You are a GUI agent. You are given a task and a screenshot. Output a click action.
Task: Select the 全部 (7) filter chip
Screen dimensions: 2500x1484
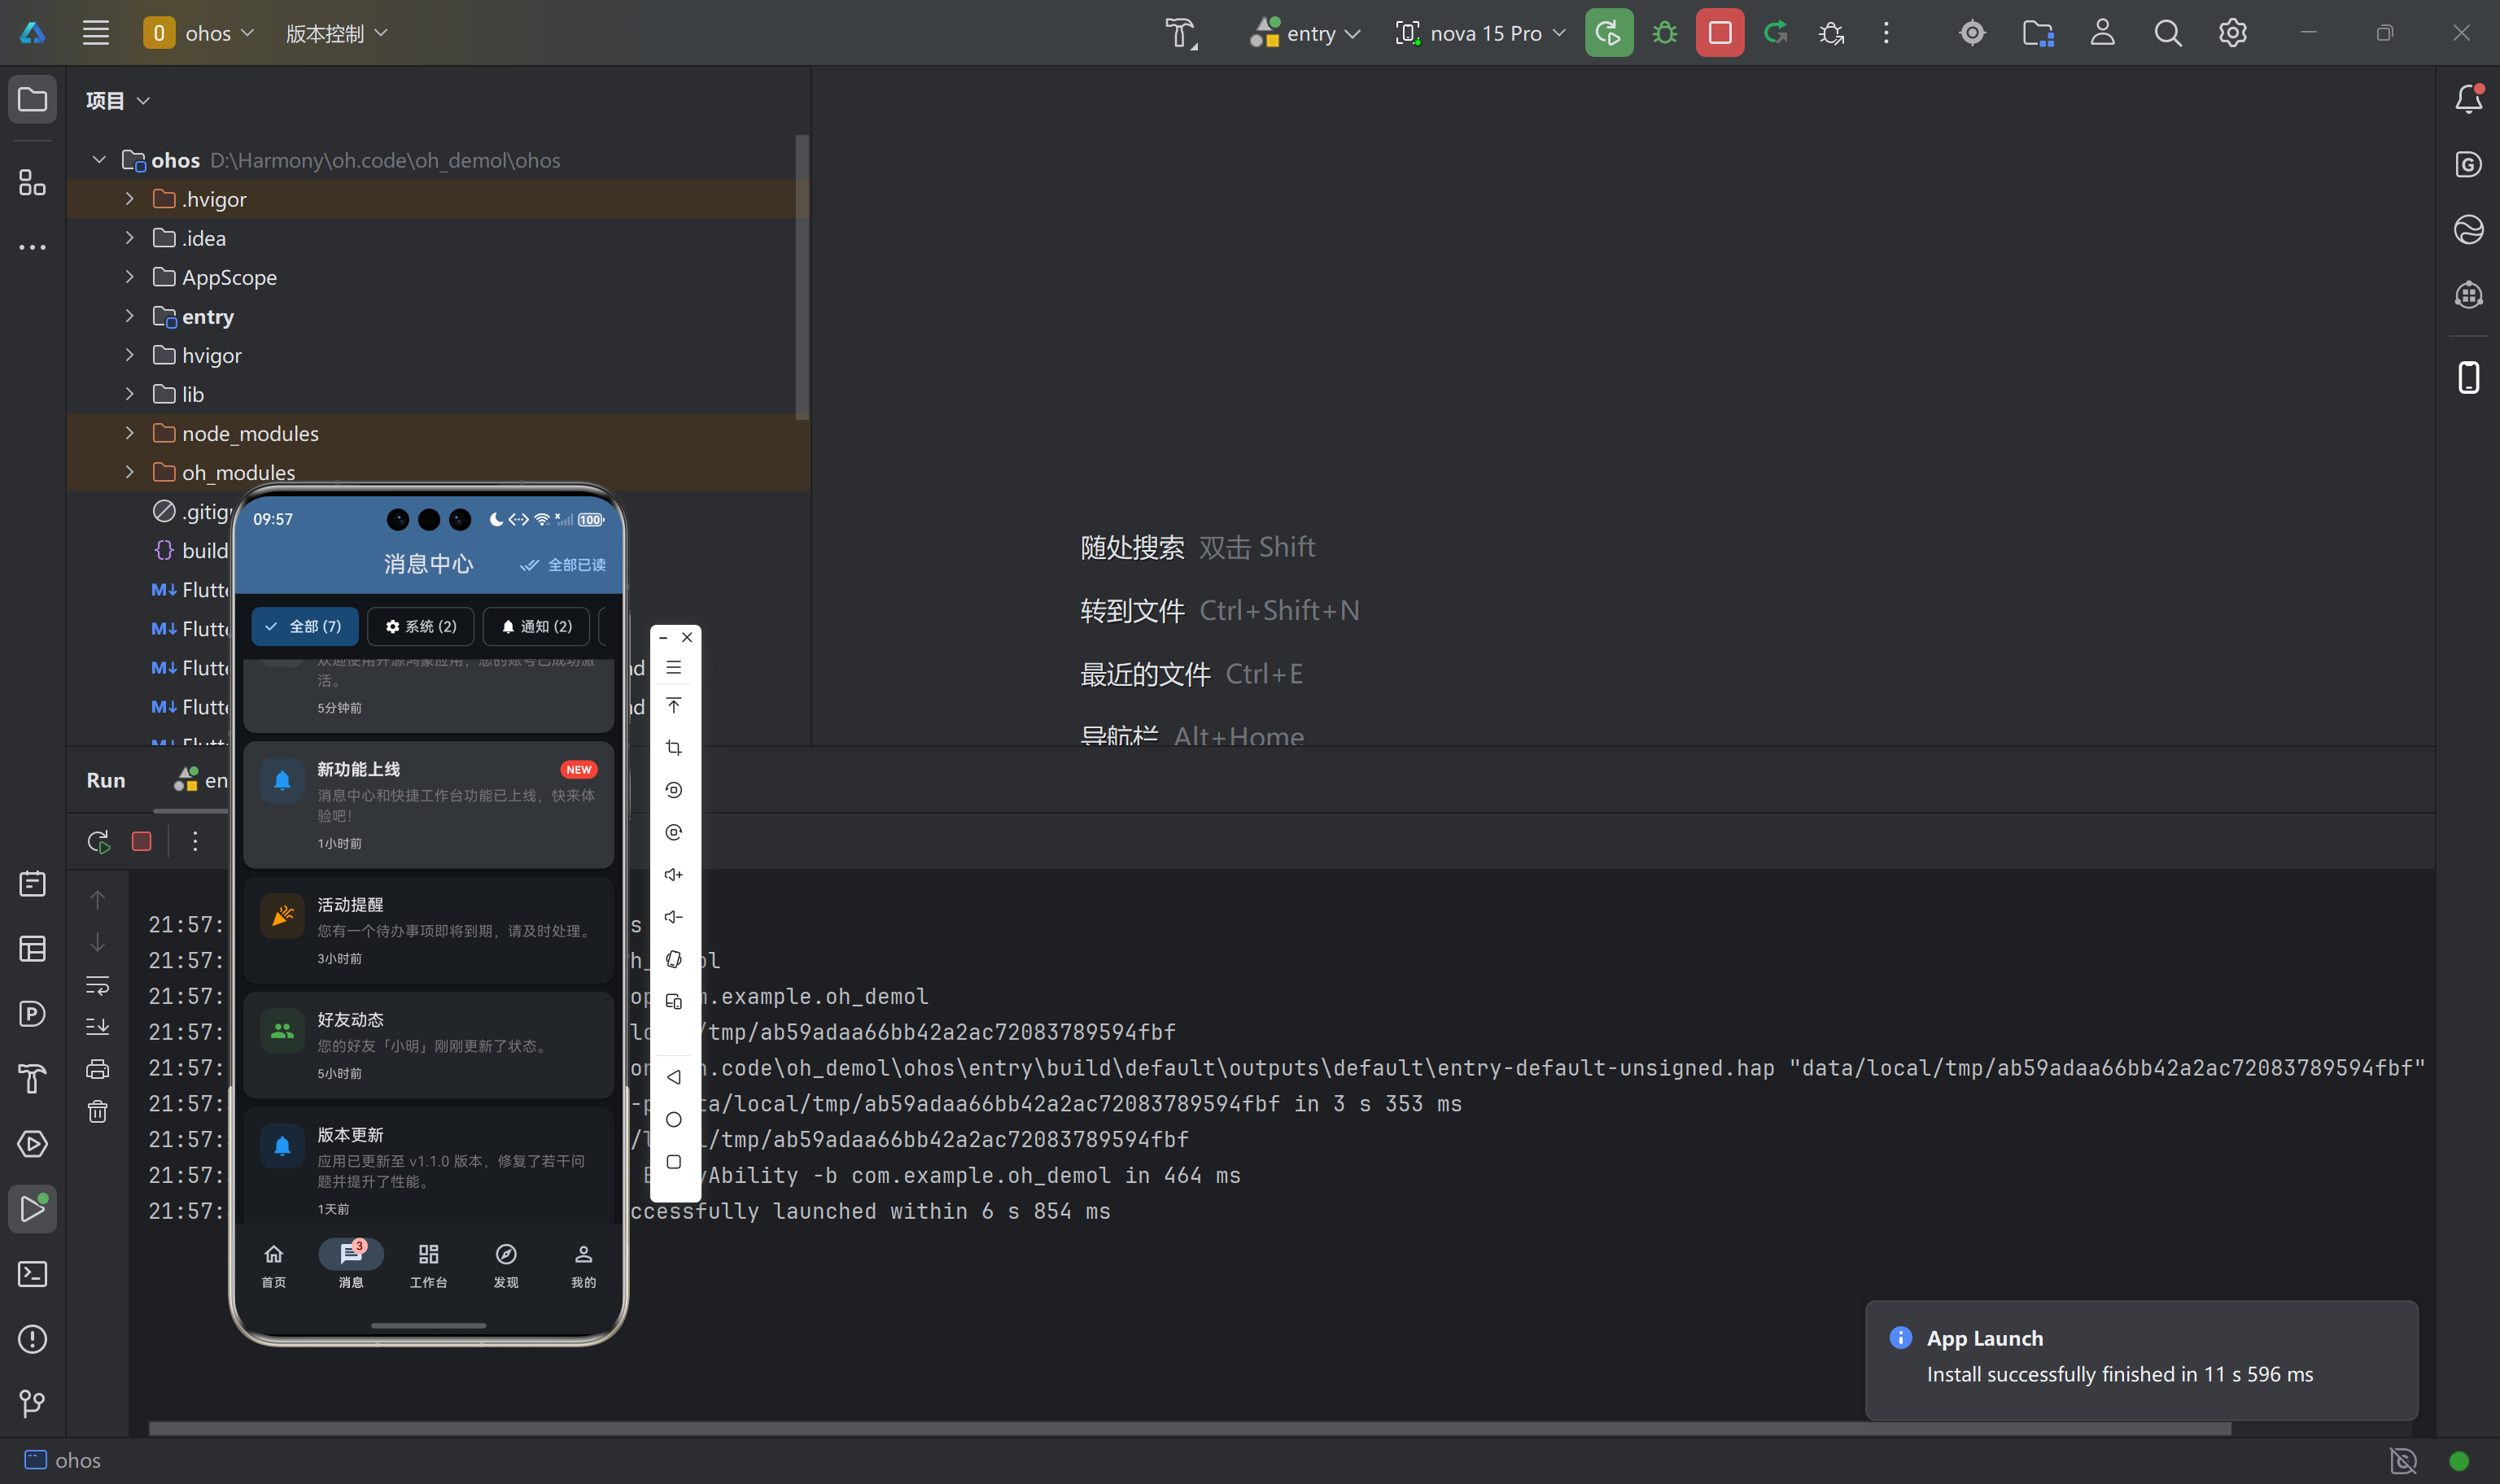[x=304, y=626]
